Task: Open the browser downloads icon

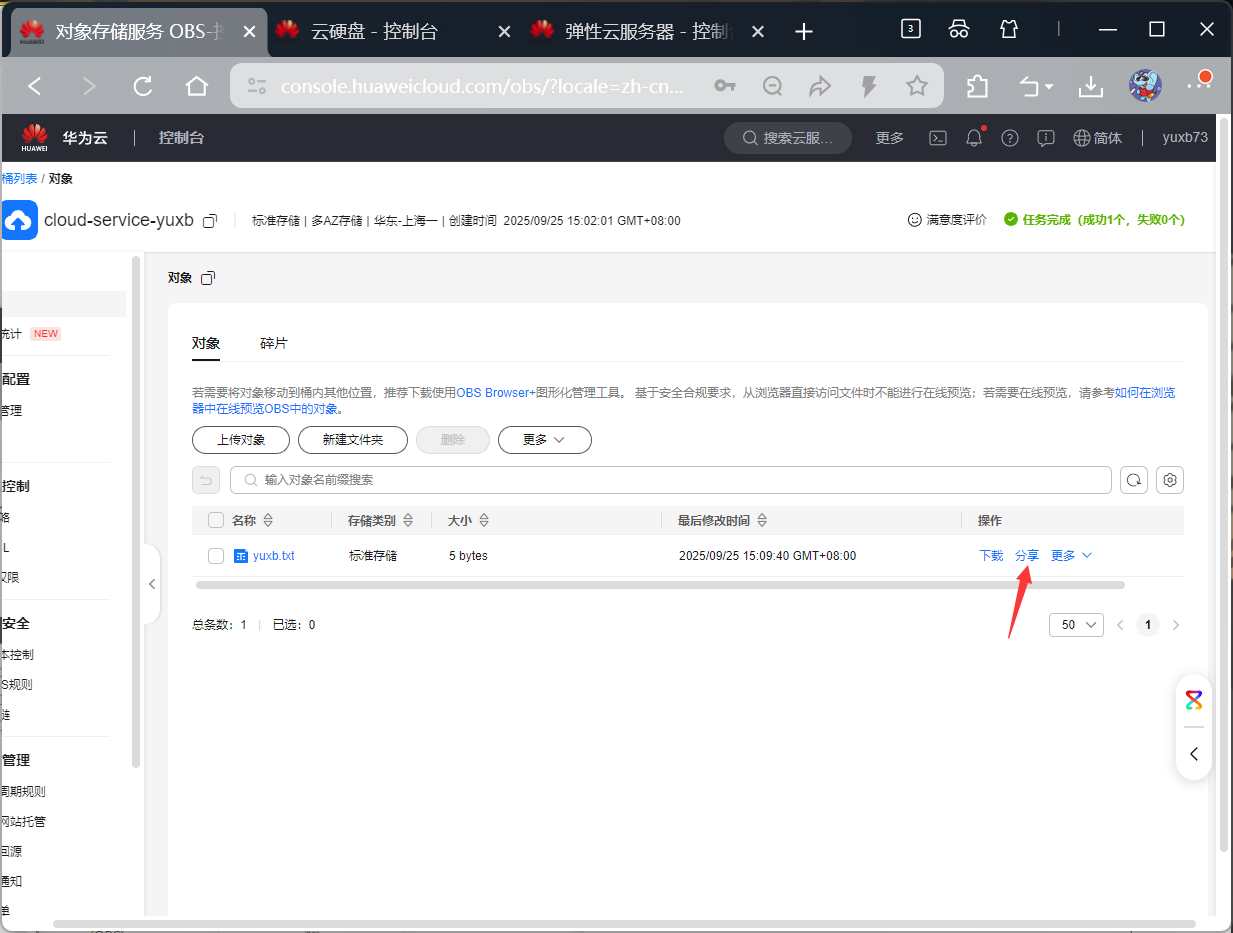Action: (1090, 87)
